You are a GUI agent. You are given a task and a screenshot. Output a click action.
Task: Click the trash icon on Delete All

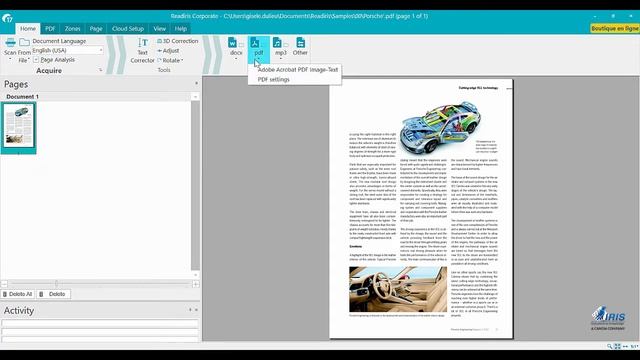(5, 294)
